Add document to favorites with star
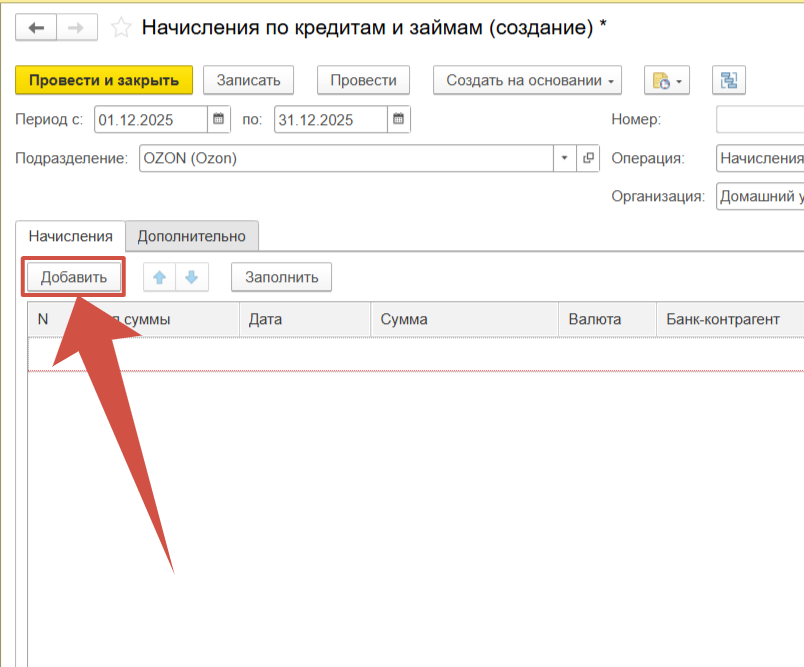This screenshot has height=667, width=804. pos(121,28)
